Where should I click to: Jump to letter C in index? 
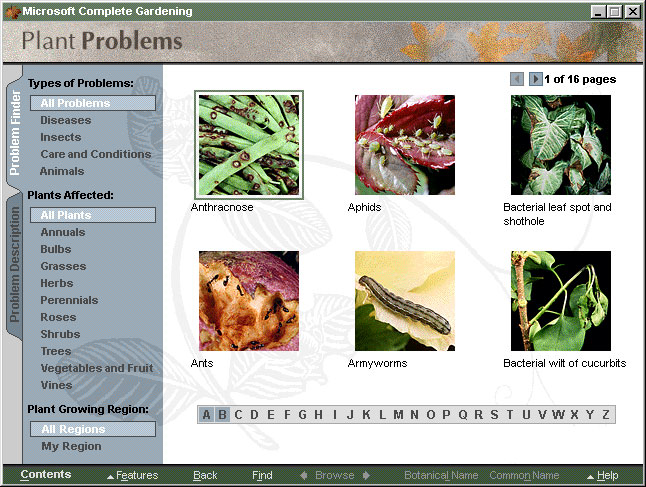[x=238, y=414]
